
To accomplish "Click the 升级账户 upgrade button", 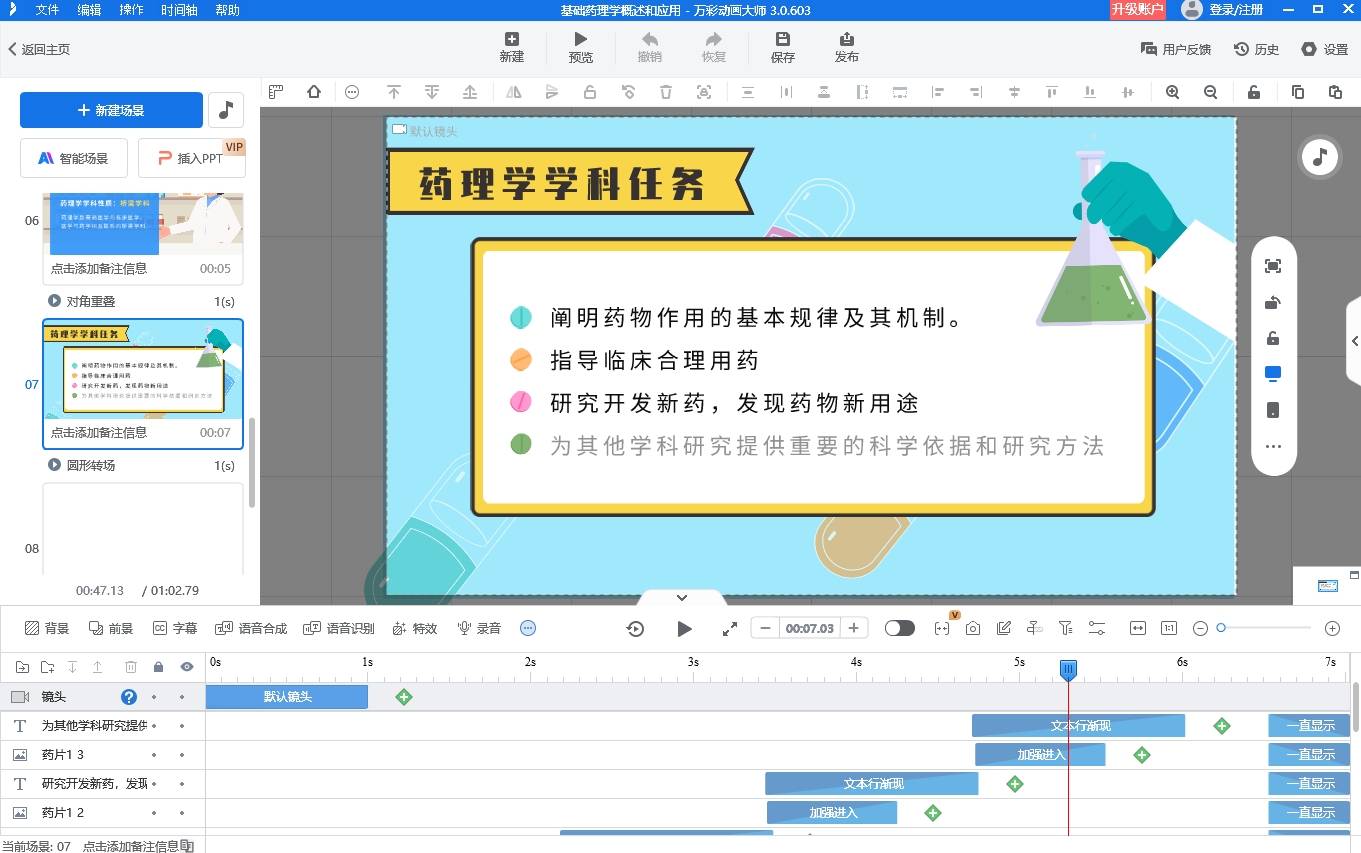I will click(x=1137, y=10).
